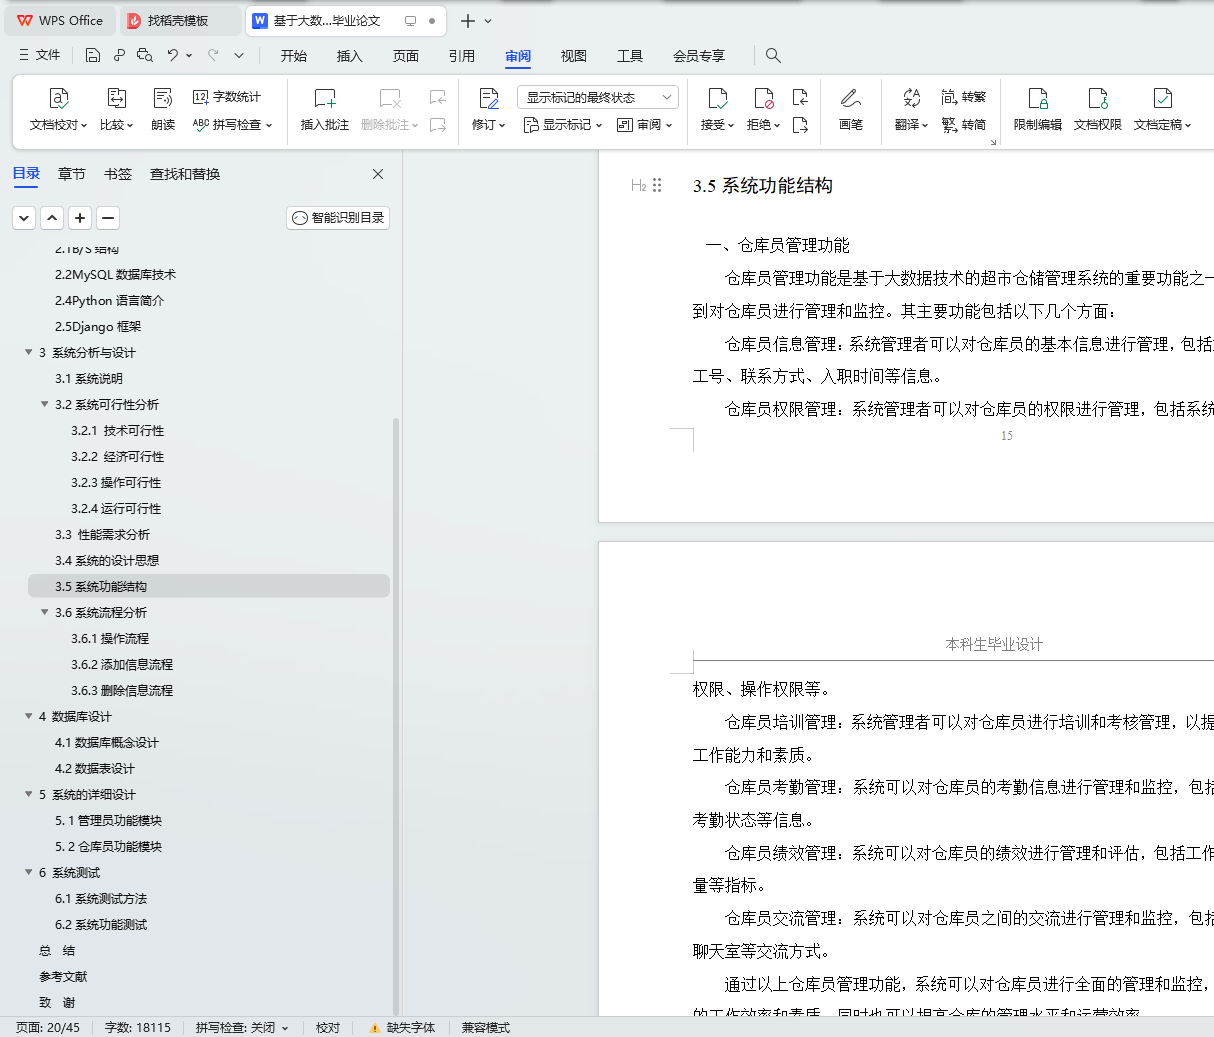1214x1037 pixels.
Task: Click the 页面: 20/45 page indicator
Action: (x=48, y=1027)
